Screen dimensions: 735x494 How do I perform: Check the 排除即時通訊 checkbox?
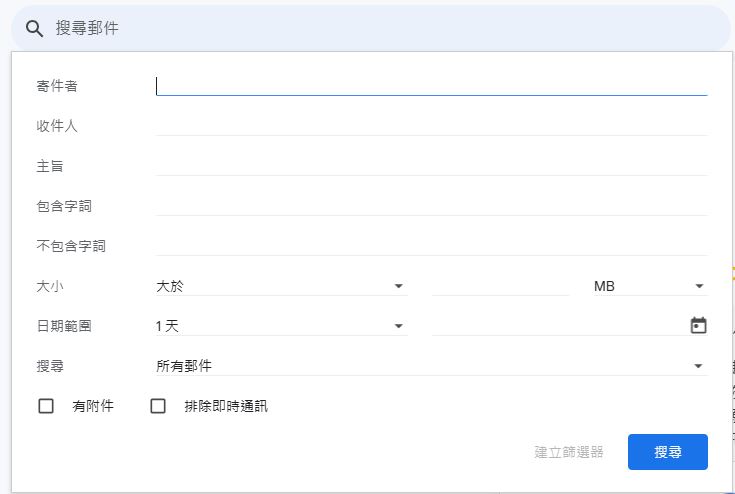[x=158, y=406]
